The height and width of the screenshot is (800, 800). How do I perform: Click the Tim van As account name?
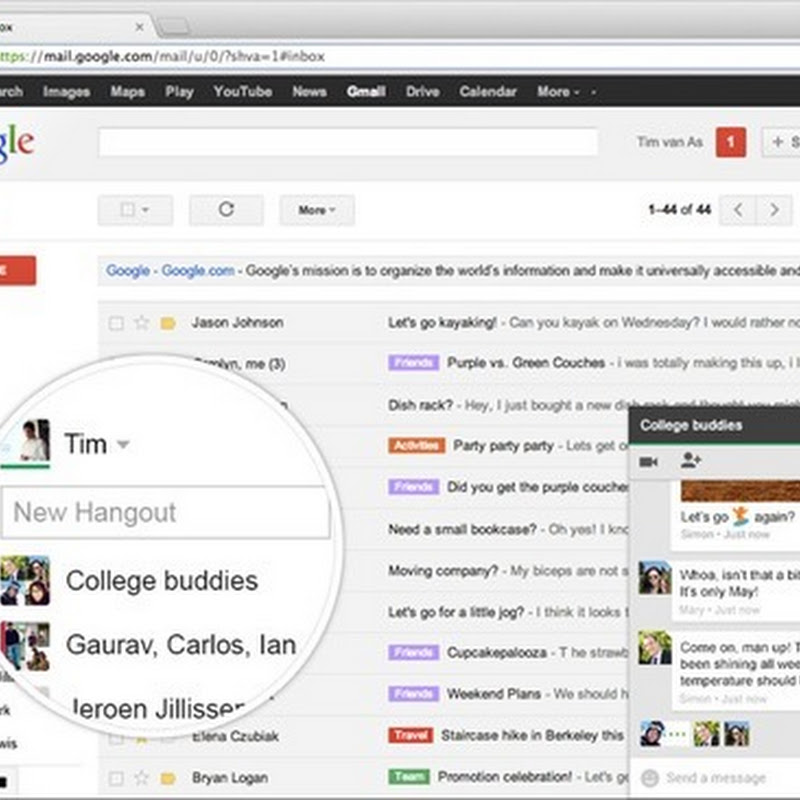tap(669, 142)
